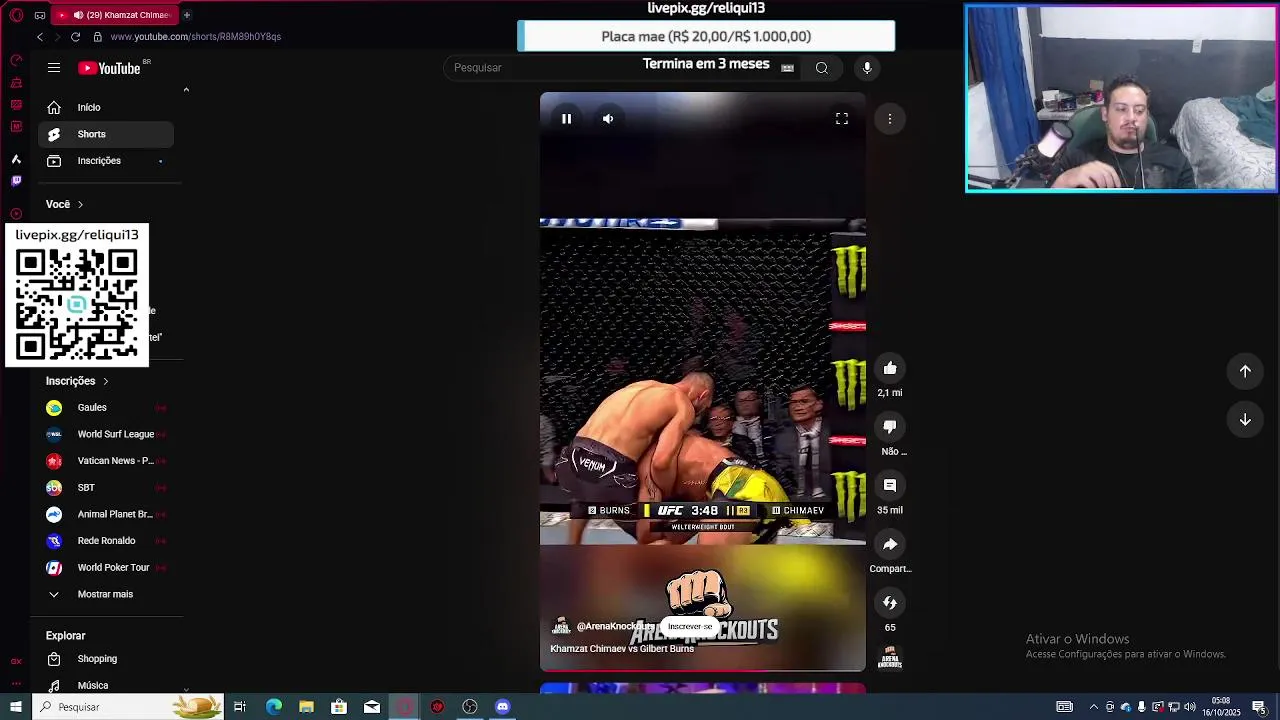Mute the Shorts video volume
The width and height of the screenshot is (1280, 720).
(x=608, y=119)
